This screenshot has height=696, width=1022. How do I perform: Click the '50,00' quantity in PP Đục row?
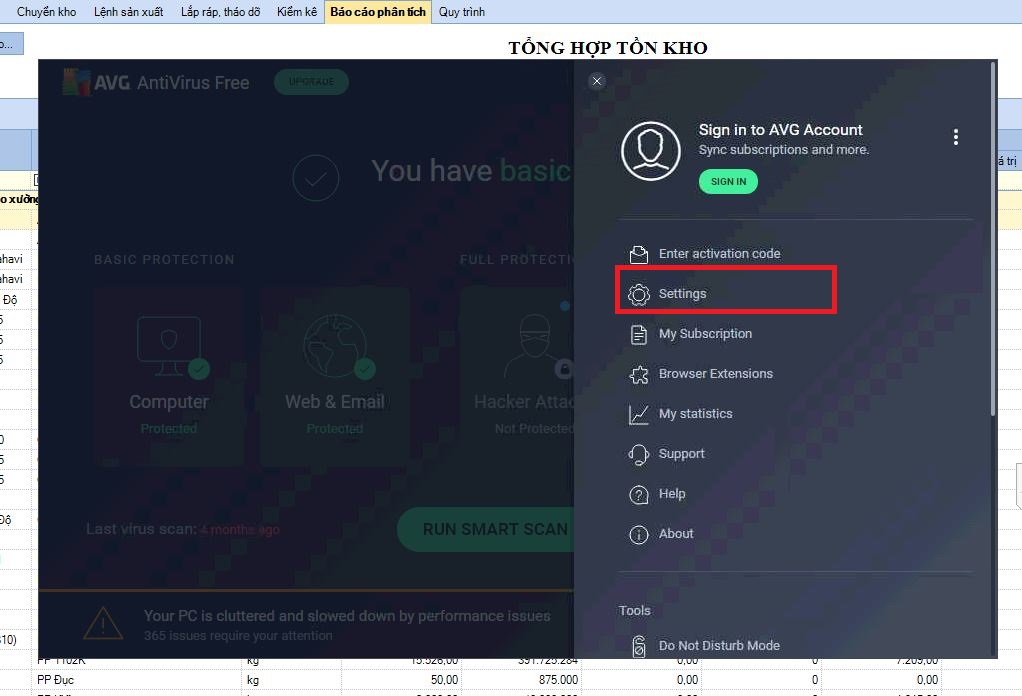coord(444,680)
